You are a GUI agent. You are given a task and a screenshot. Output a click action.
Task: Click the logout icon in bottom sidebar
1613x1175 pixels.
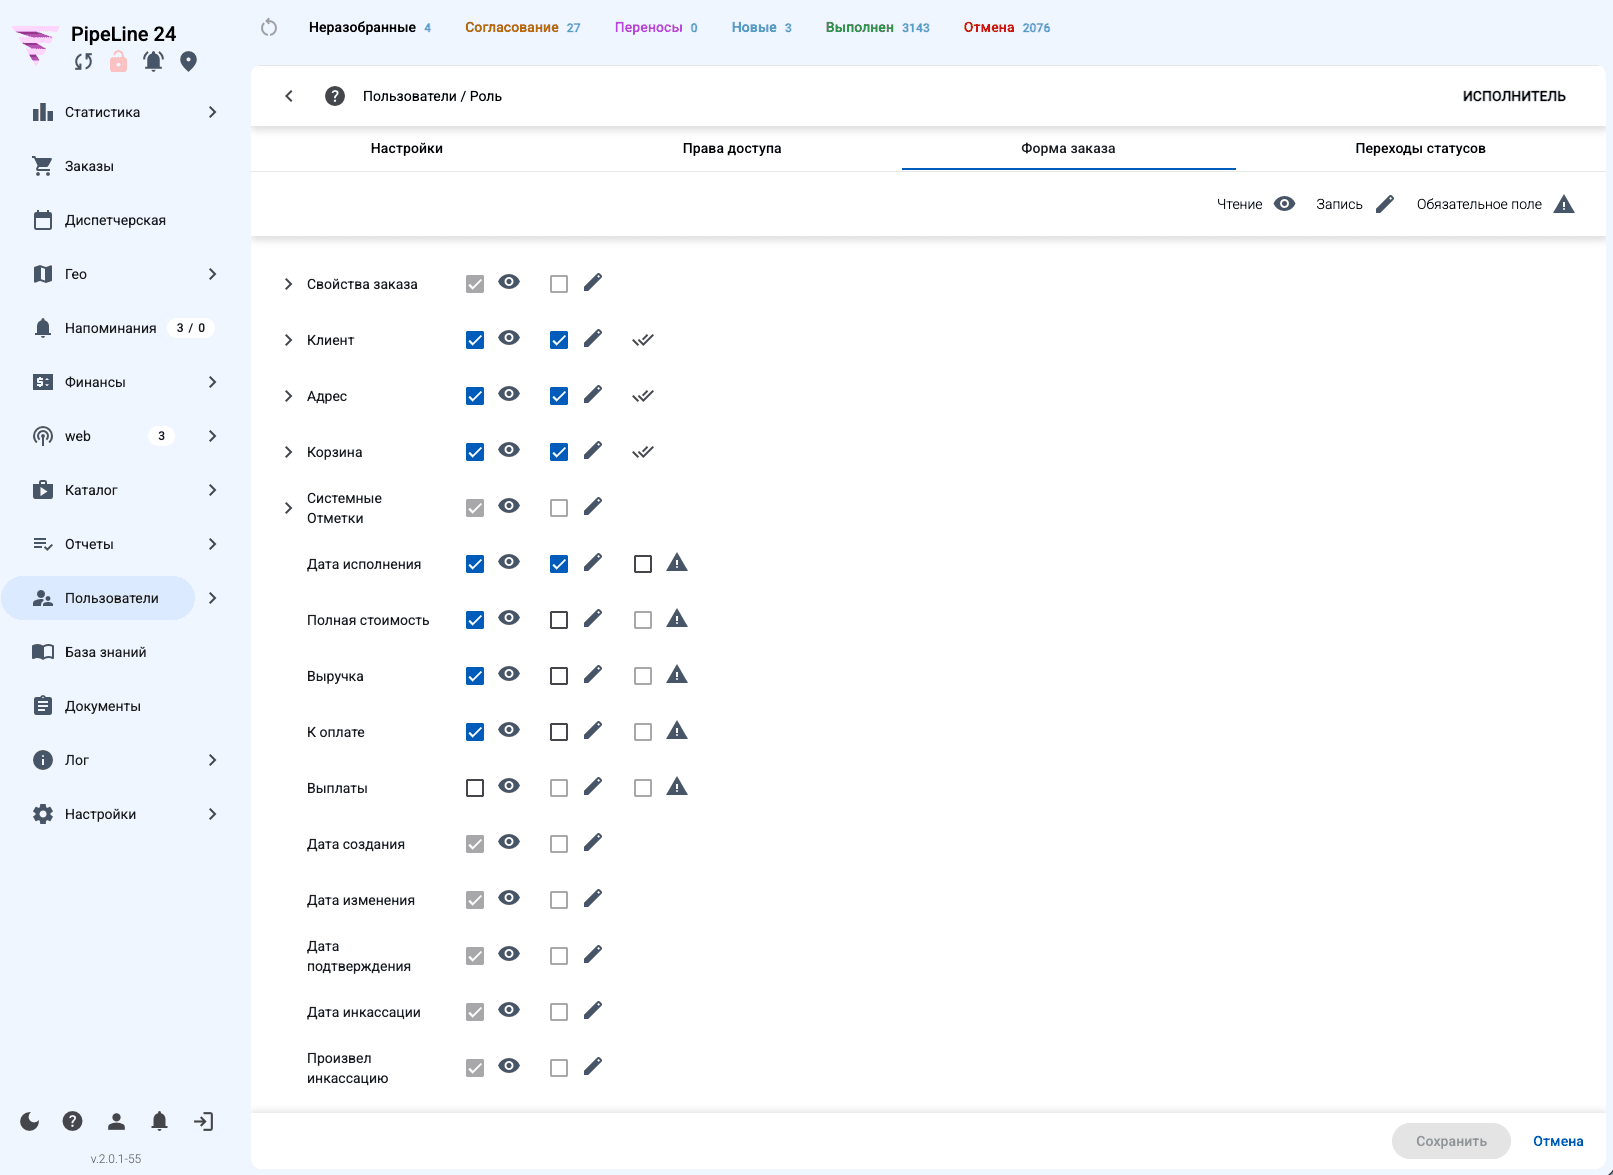coord(203,1121)
